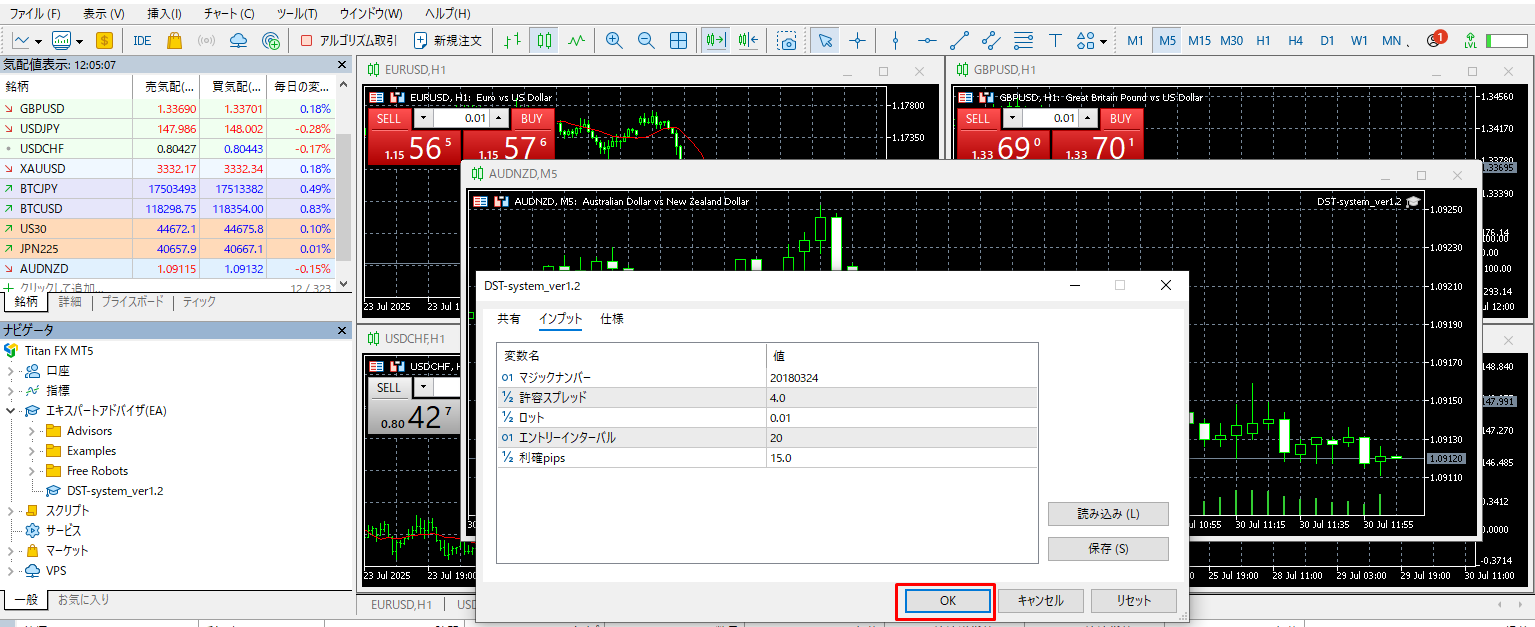Open the chart template dropdown arrow

[x=78, y=41]
